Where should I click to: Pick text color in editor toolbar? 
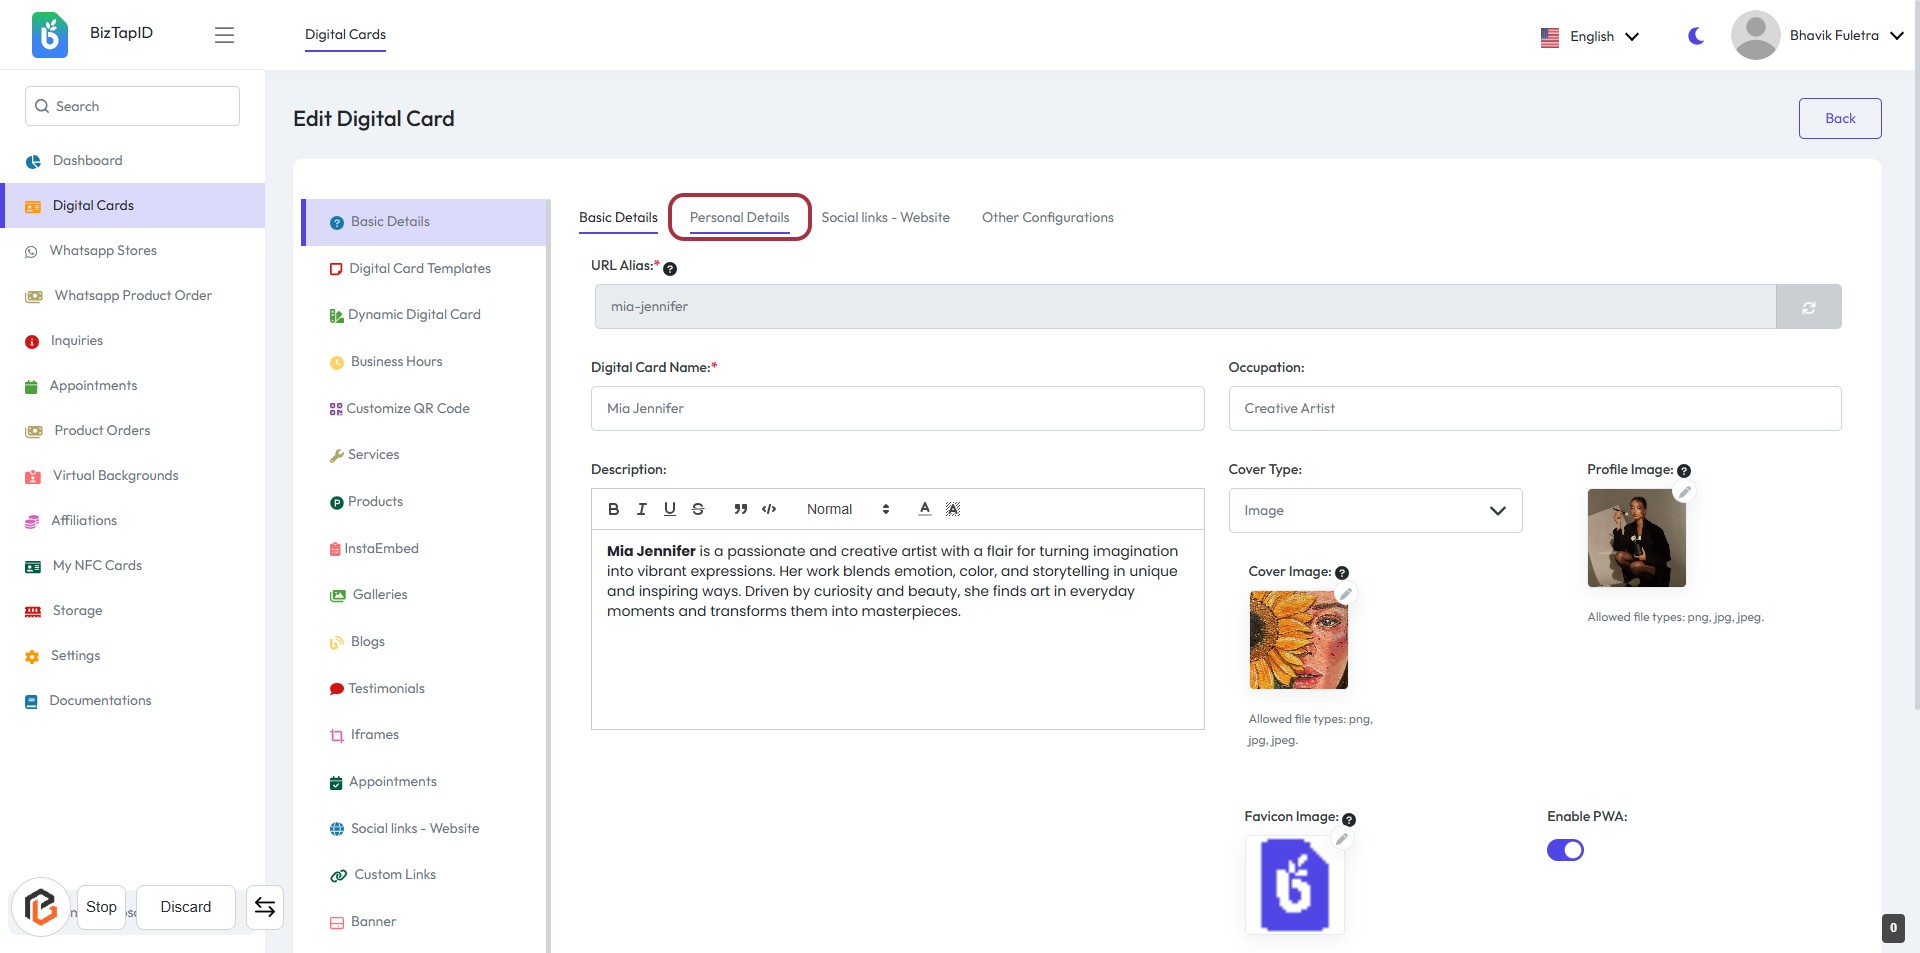coord(924,509)
